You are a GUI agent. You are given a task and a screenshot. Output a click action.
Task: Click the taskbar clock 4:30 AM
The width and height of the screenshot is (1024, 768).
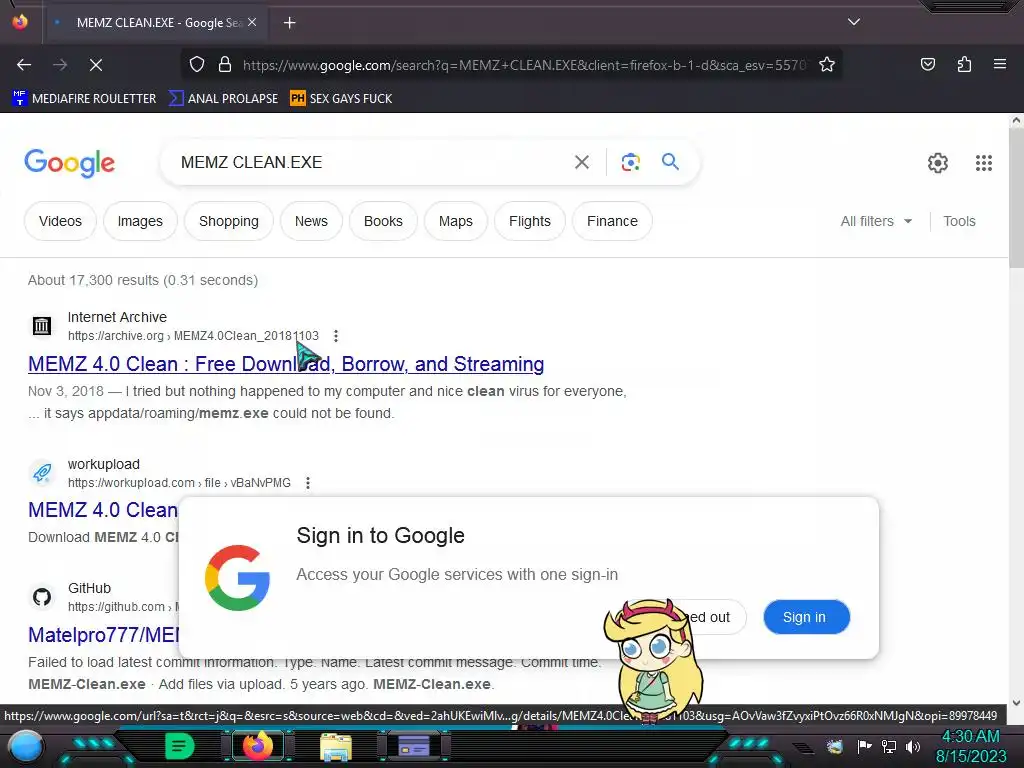pos(970,737)
